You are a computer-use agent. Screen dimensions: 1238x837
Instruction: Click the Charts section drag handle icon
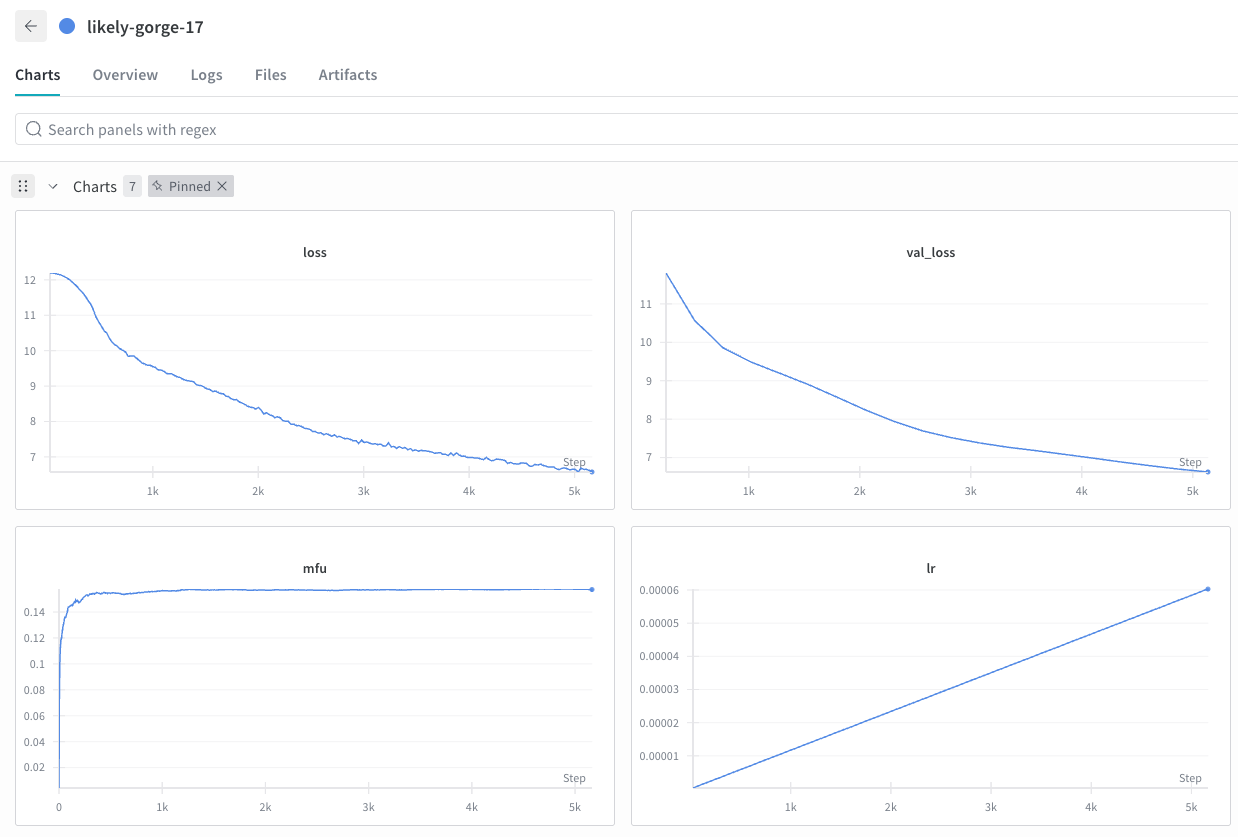(23, 186)
